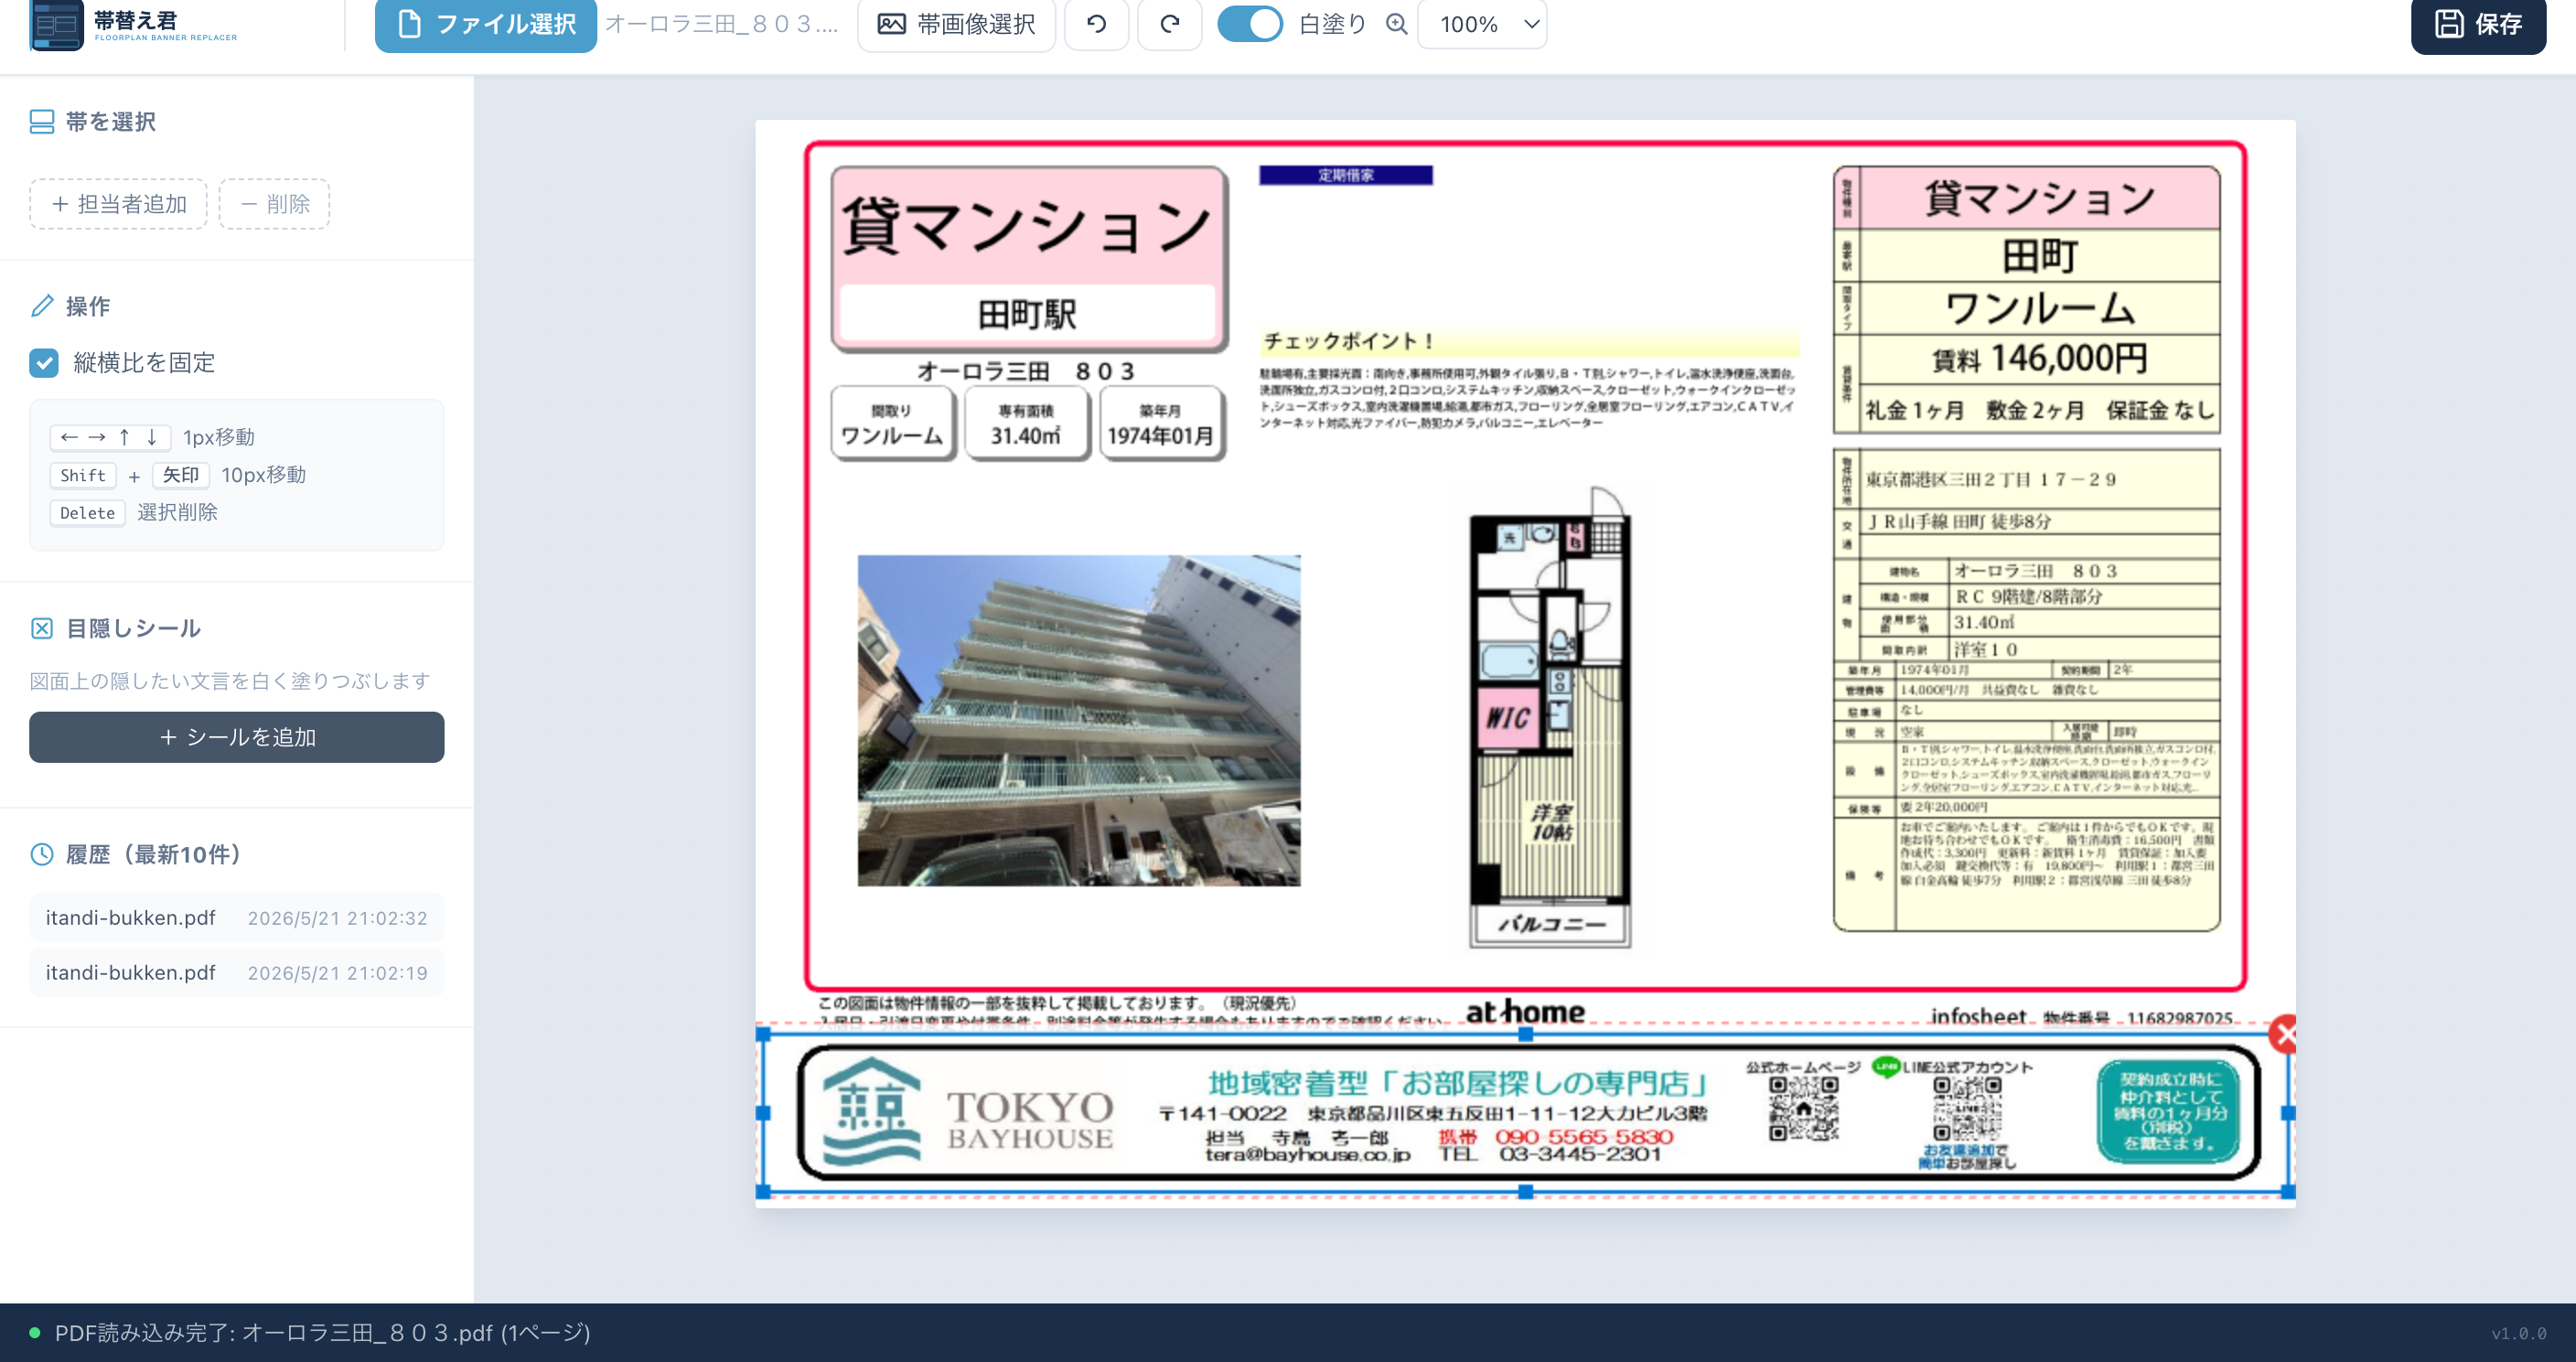Uncheck the 縦横比を固定 checkbox
The width and height of the screenshot is (2576, 1362).
tap(44, 363)
